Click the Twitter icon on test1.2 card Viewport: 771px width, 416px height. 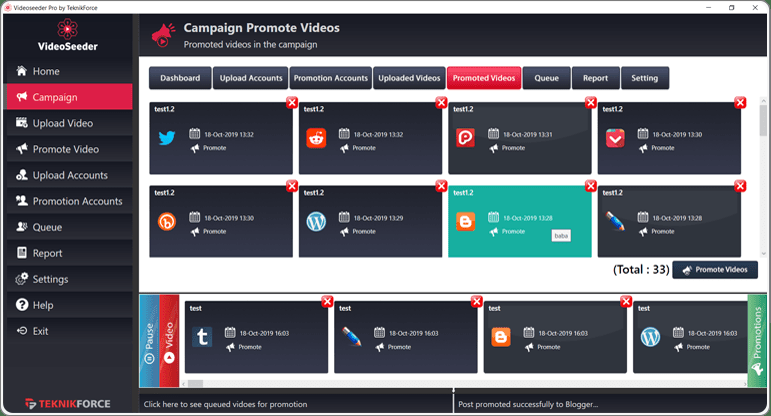pyautogui.click(x=167, y=138)
